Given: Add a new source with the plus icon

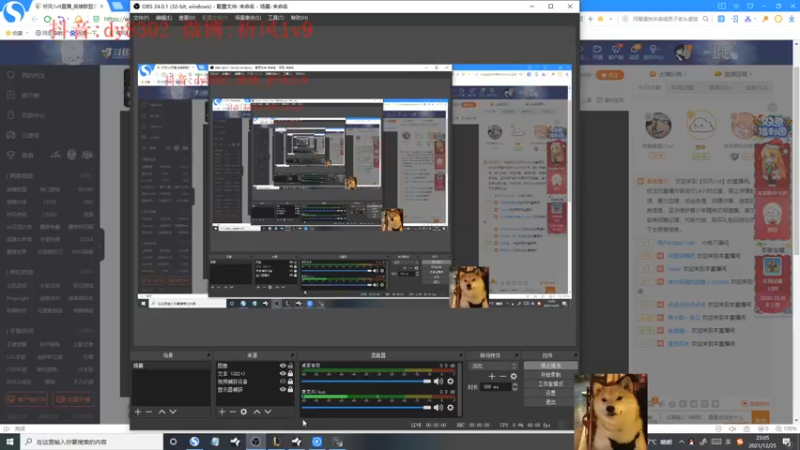Looking at the screenshot, I should [222, 412].
